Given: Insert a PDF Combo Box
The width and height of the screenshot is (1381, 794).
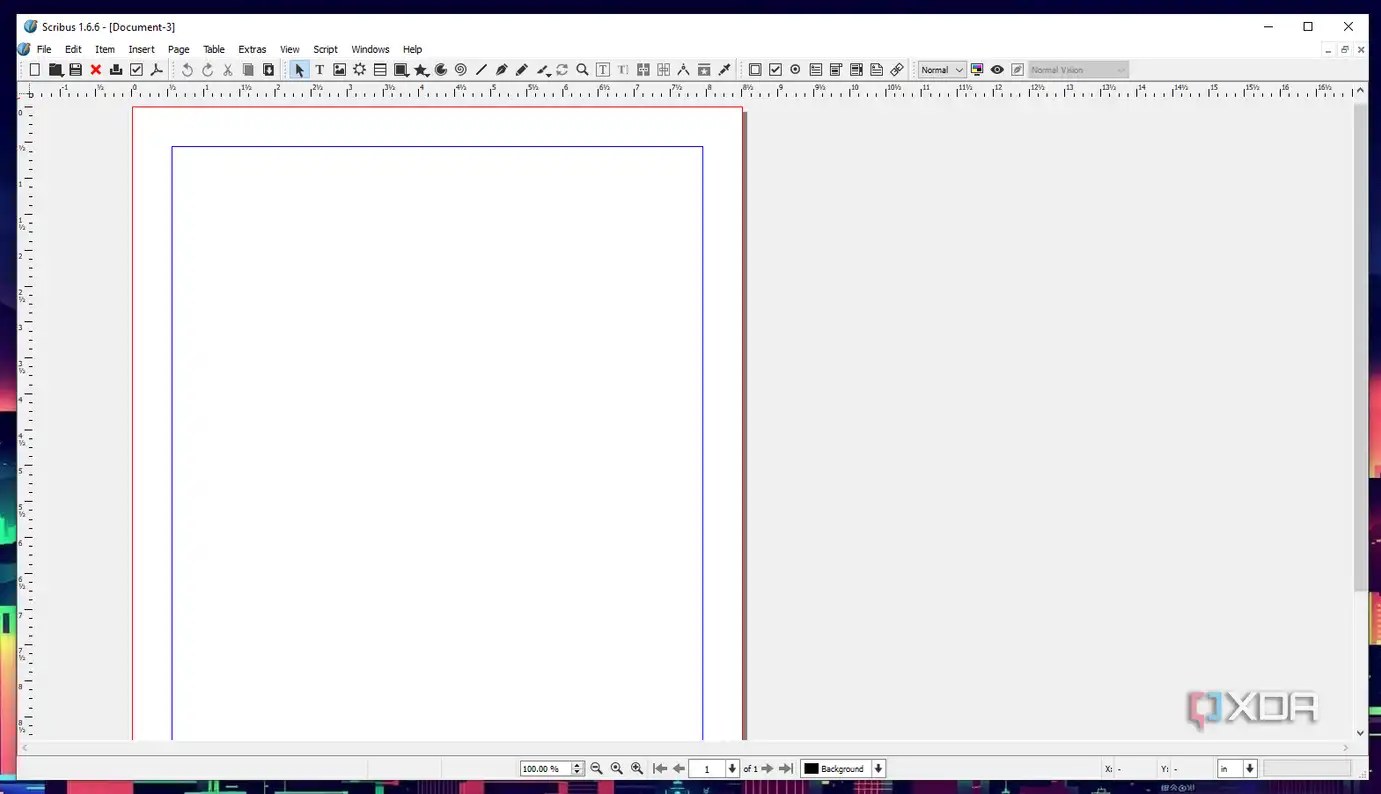Looking at the screenshot, I should [x=836, y=70].
